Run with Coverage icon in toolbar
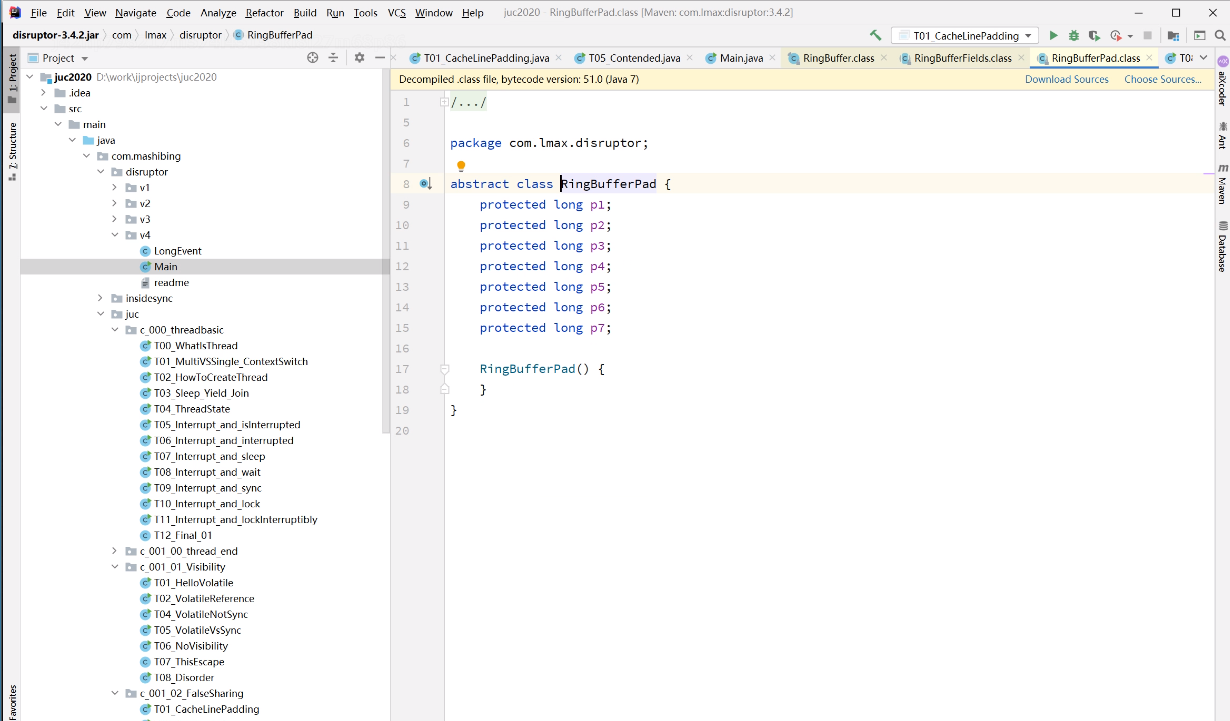The width and height of the screenshot is (1230, 721). pyautogui.click(x=1095, y=36)
